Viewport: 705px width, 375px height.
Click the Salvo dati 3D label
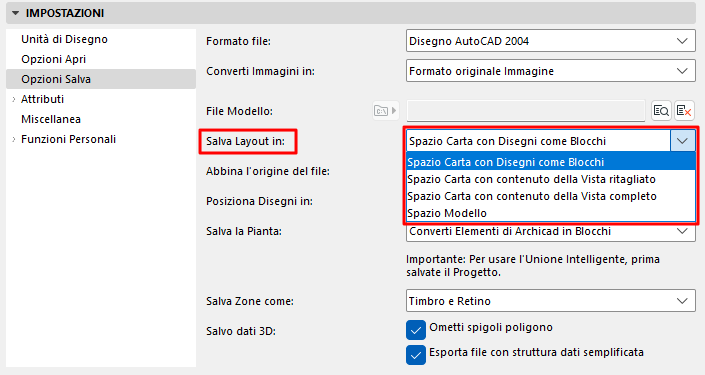241,331
